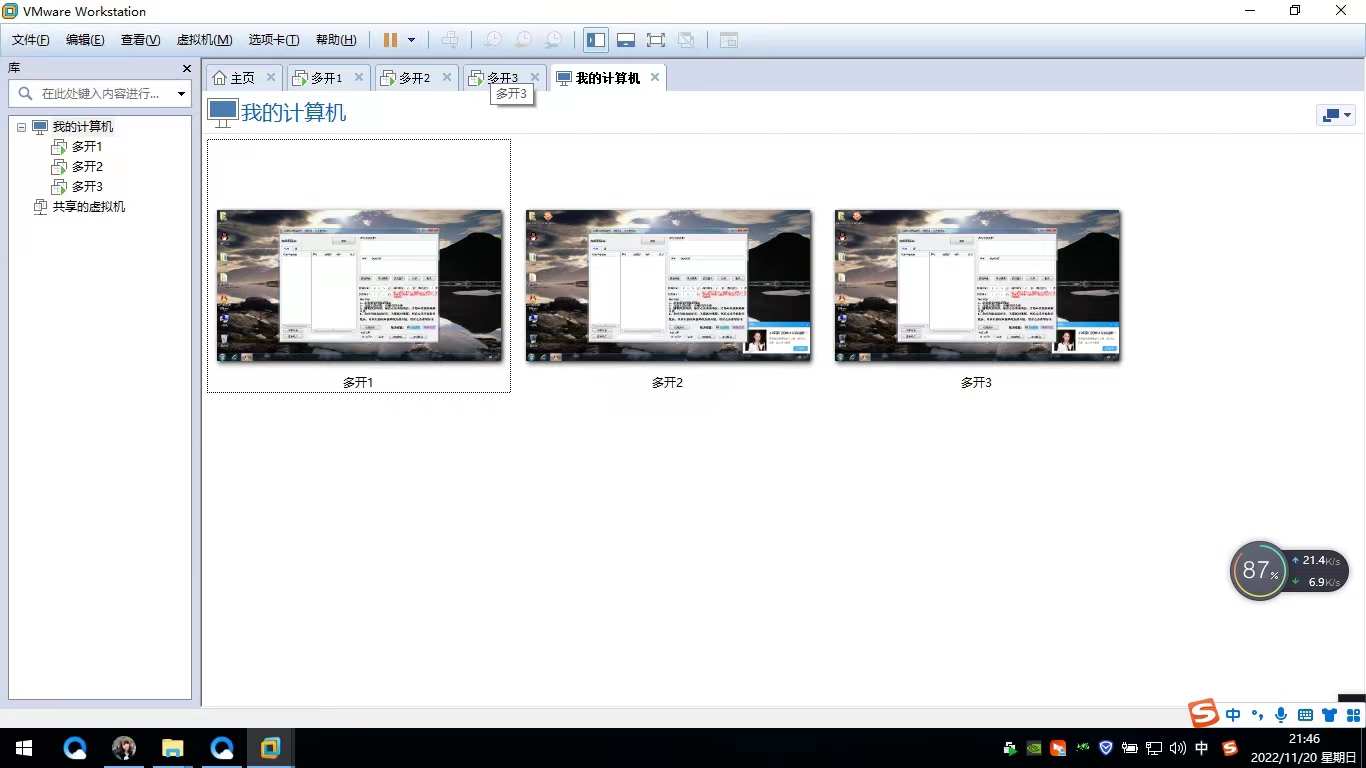Select 多开3 in the library tree
Screen dimensions: 1366x768
(87, 187)
